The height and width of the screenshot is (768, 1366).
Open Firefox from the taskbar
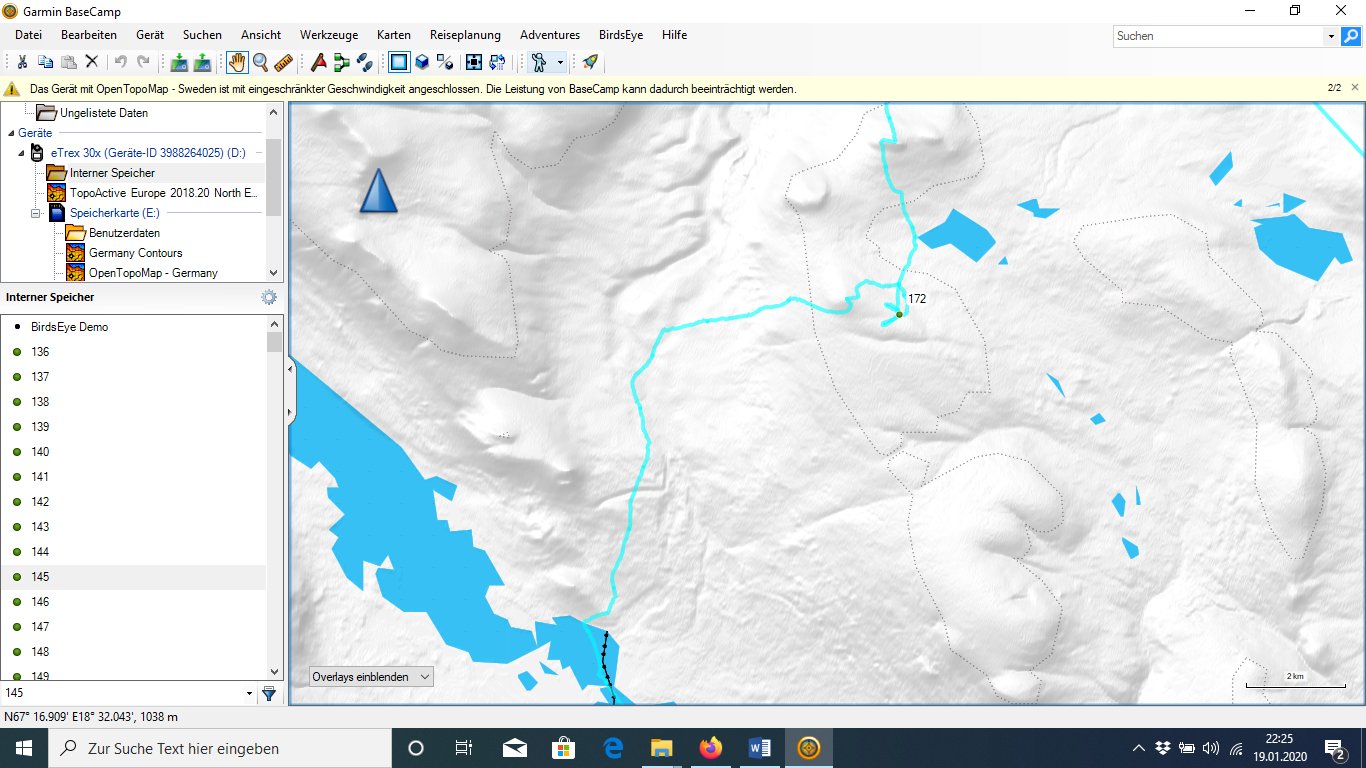click(711, 748)
